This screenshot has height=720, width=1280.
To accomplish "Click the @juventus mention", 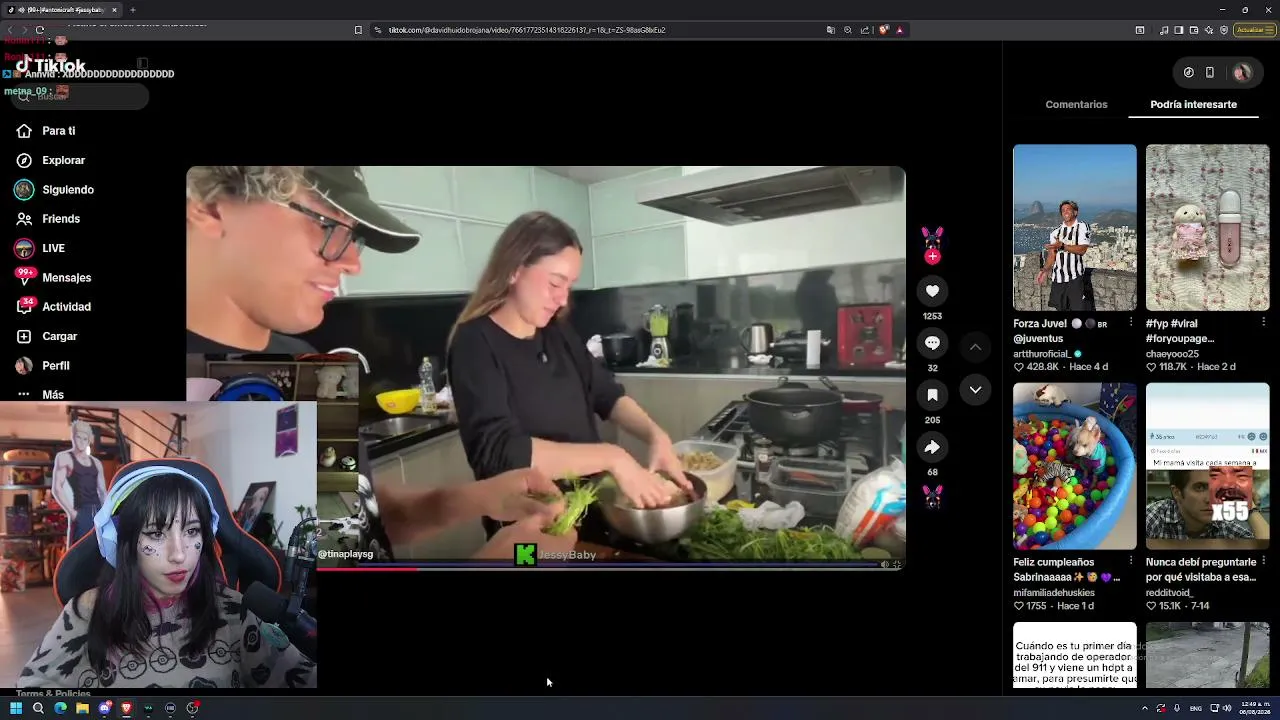I will (1038, 339).
